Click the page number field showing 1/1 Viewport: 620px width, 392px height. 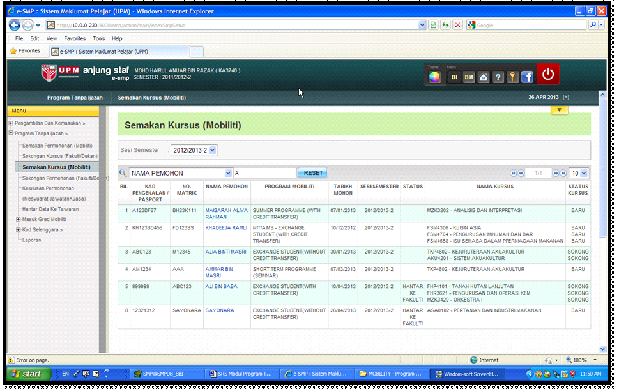pyautogui.click(x=538, y=173)
